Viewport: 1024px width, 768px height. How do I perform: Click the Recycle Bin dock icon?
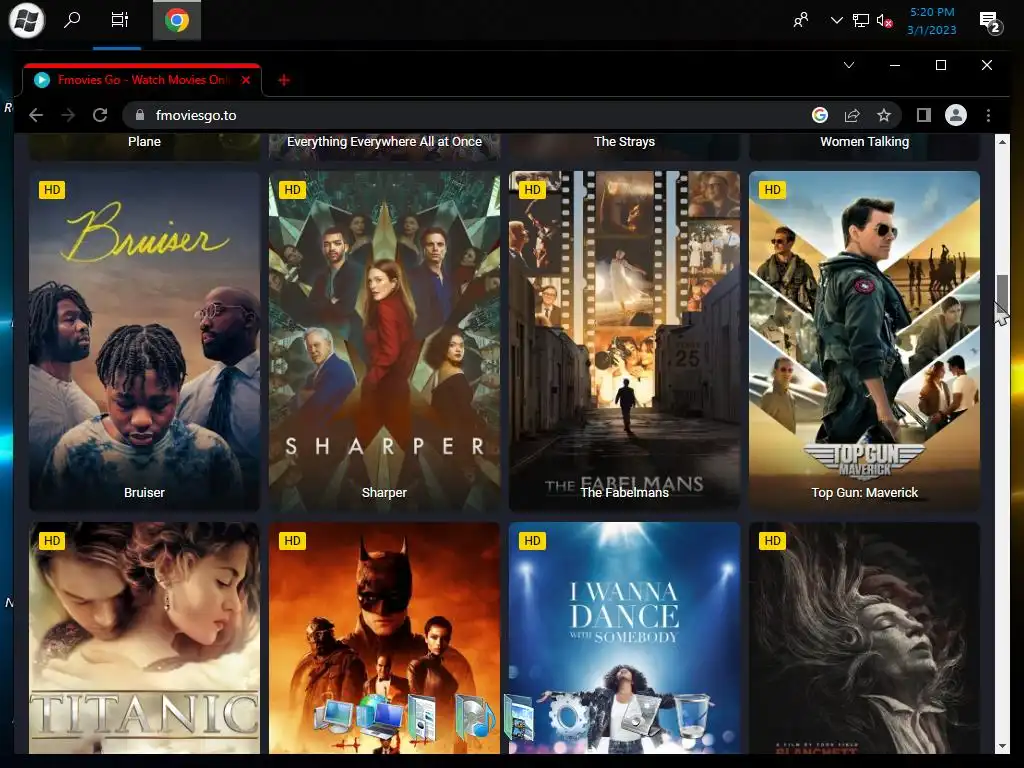[692, 716]
